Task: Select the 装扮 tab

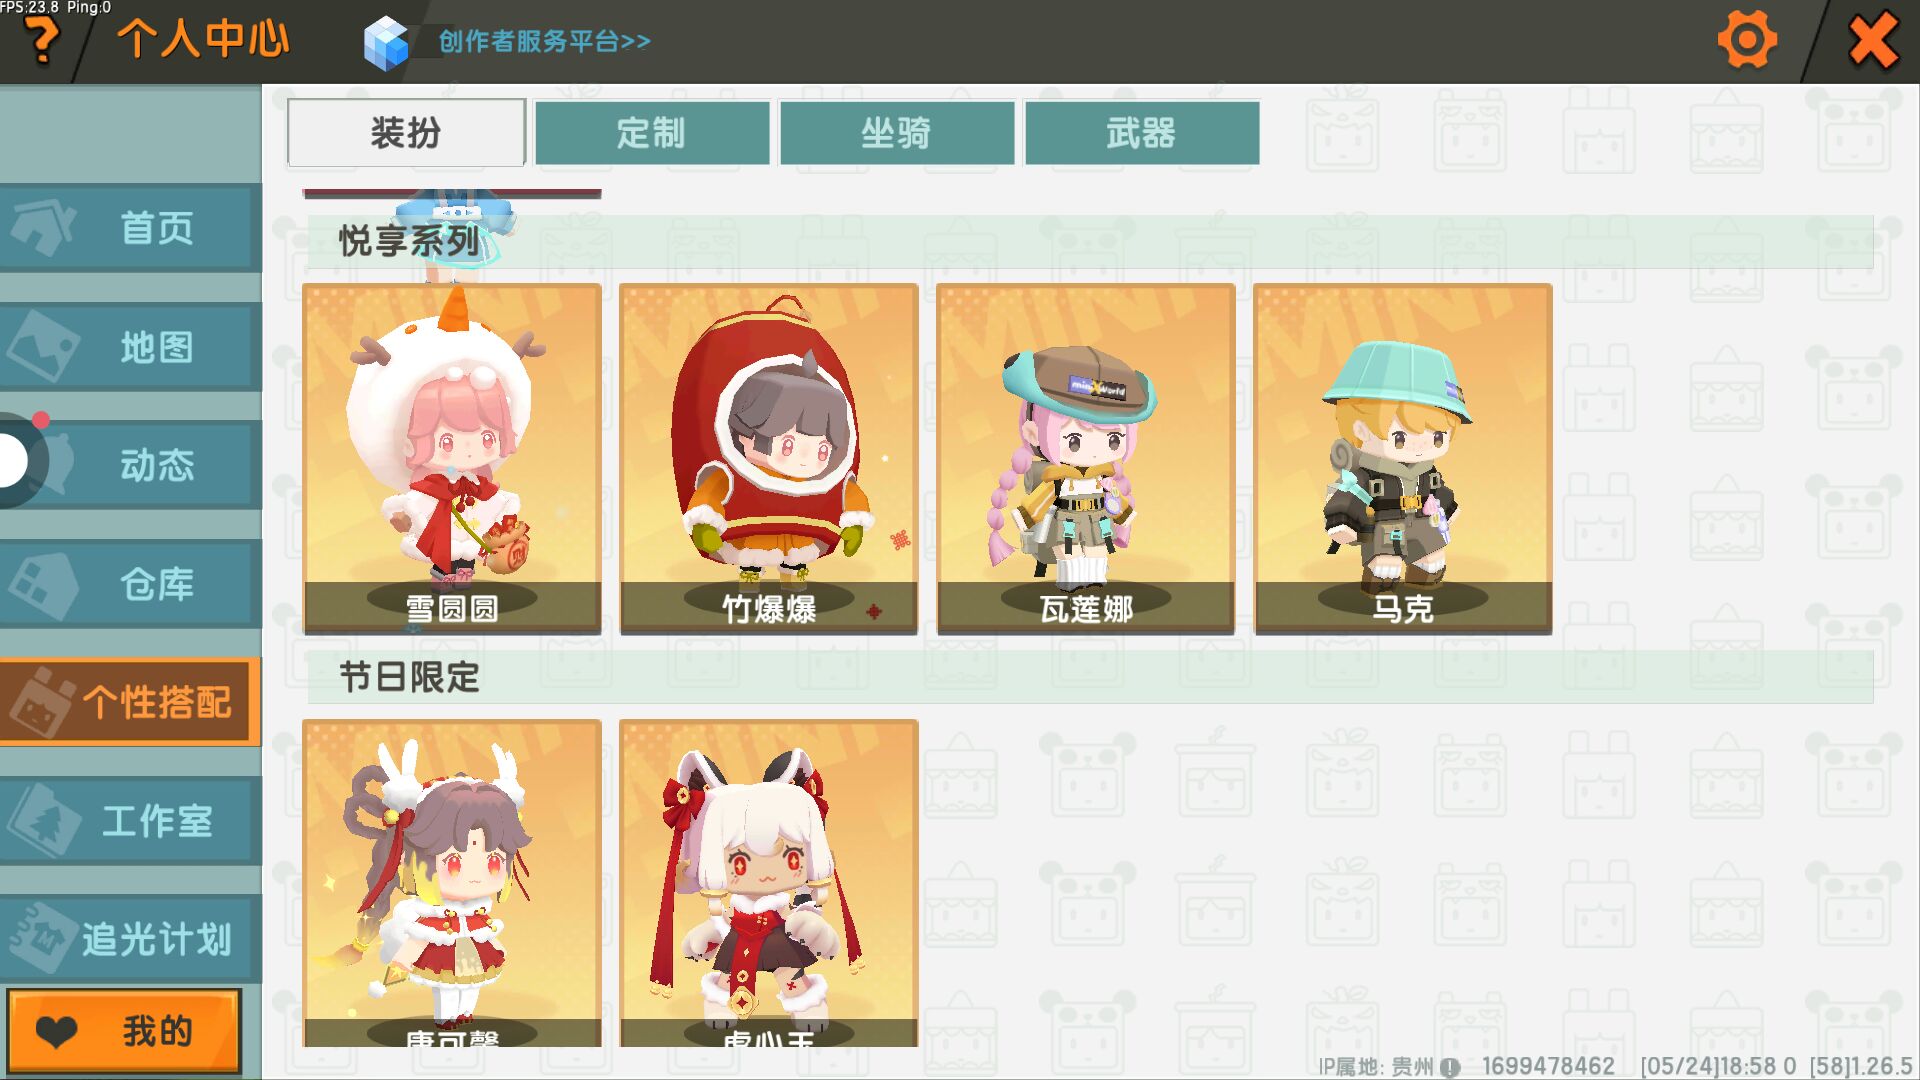Action: point(406,132)
